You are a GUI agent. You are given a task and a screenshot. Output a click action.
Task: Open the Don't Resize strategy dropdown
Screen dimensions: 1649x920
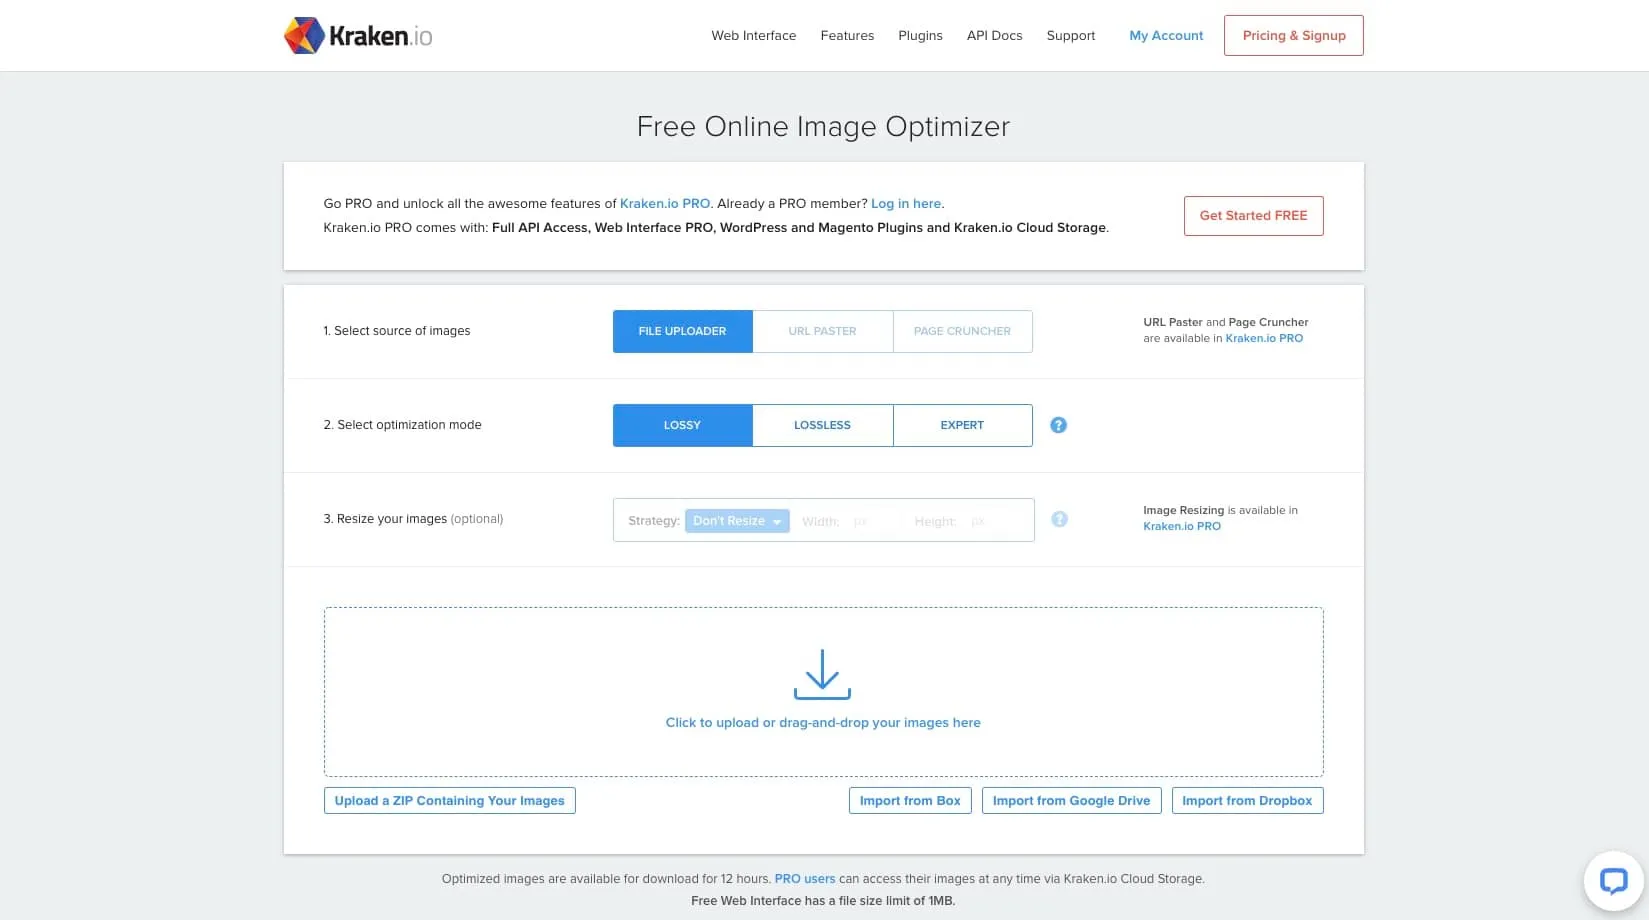click(x=737, y=521)
